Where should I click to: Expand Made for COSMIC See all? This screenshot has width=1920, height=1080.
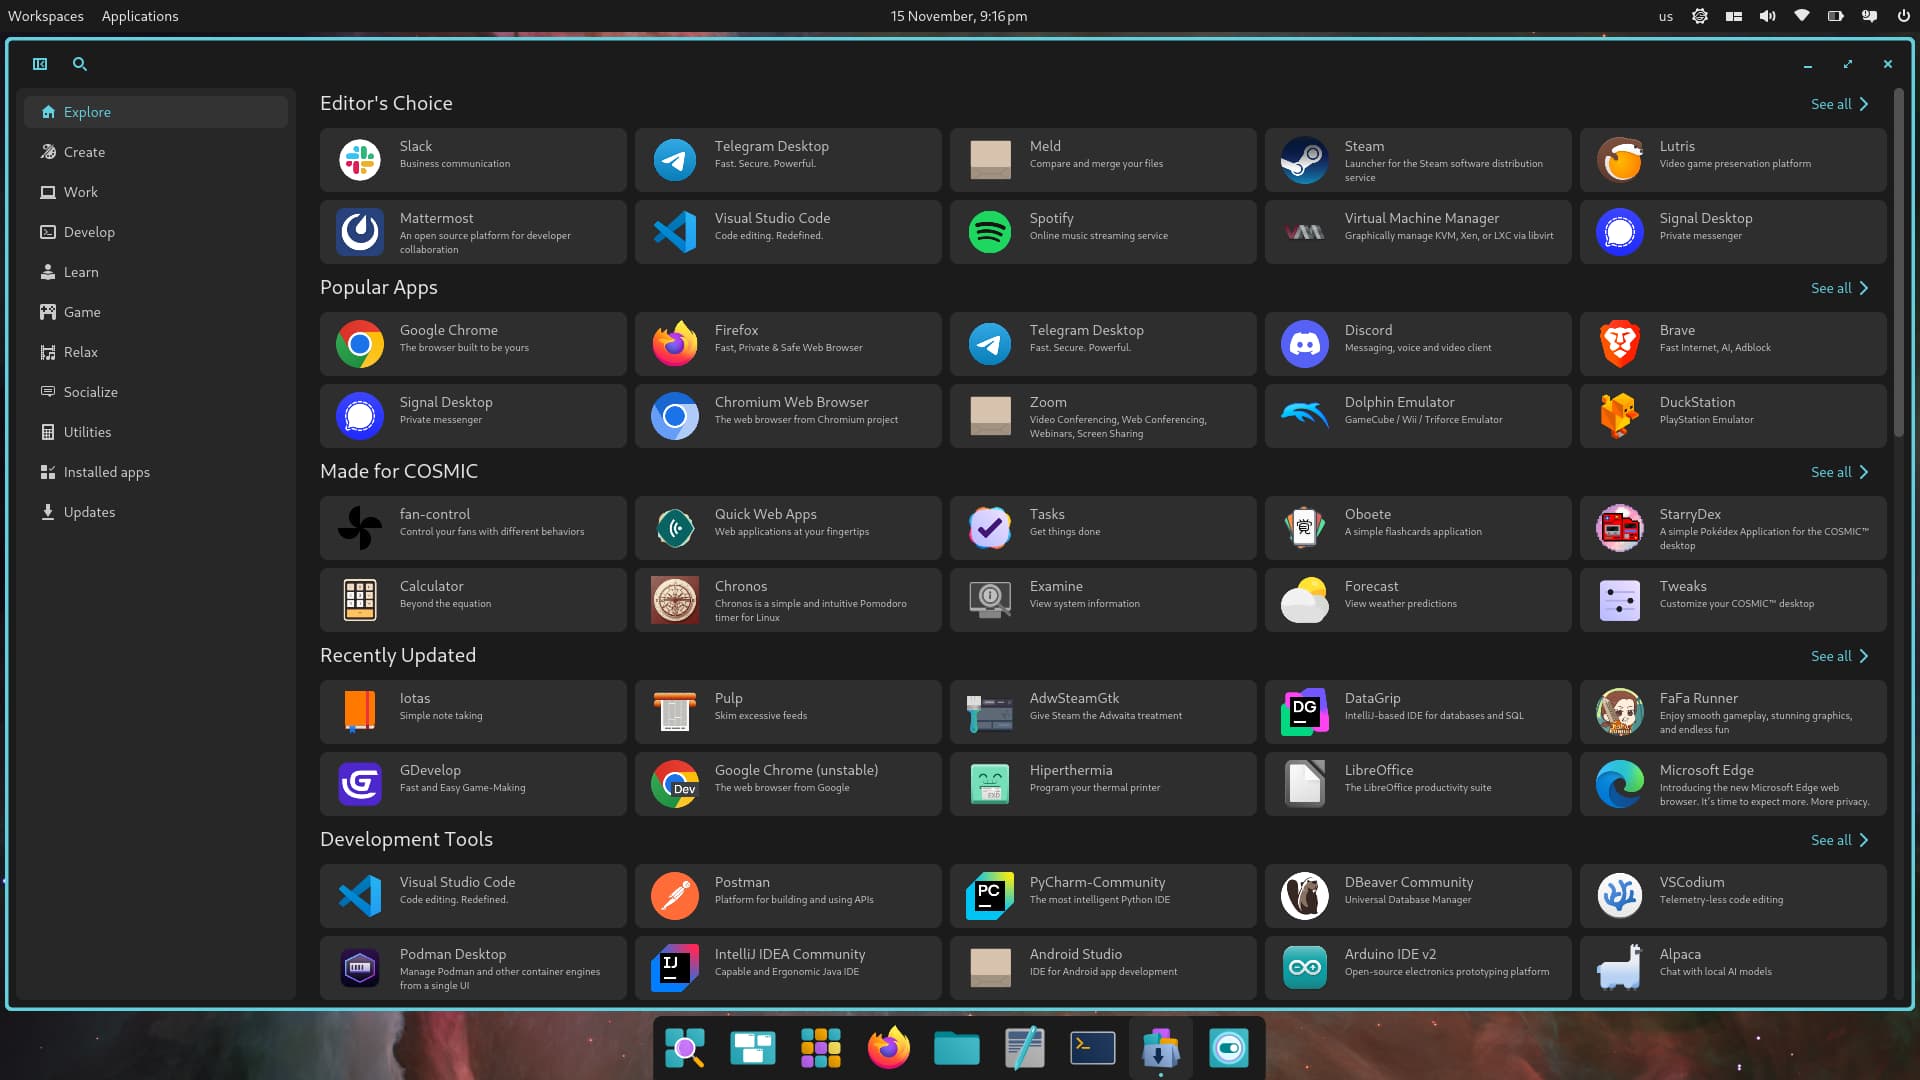pos(1839,472)
